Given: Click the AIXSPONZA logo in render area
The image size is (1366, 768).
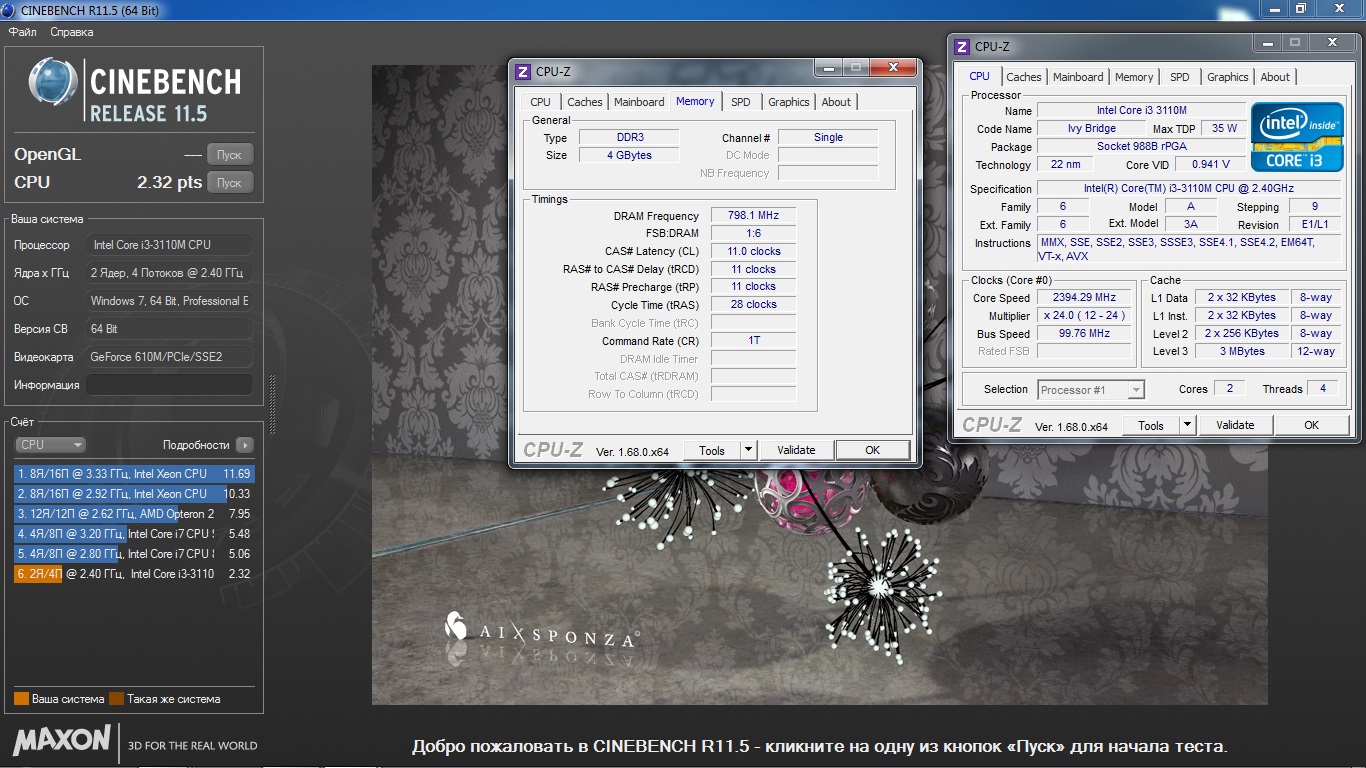Looking at the screenshot, I should (x=541, y=633).
